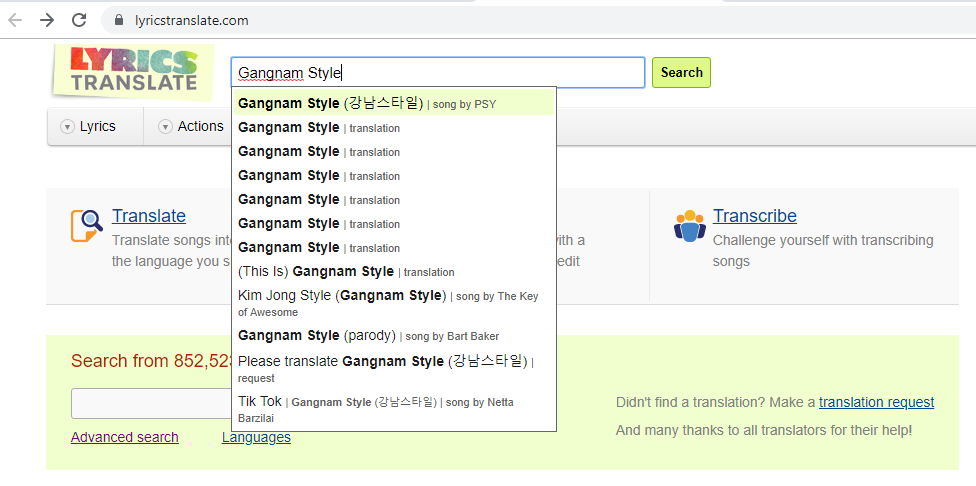This screenshot has width=976, height=486.
Task: Click the browser reload button
Action: point(80,20)
